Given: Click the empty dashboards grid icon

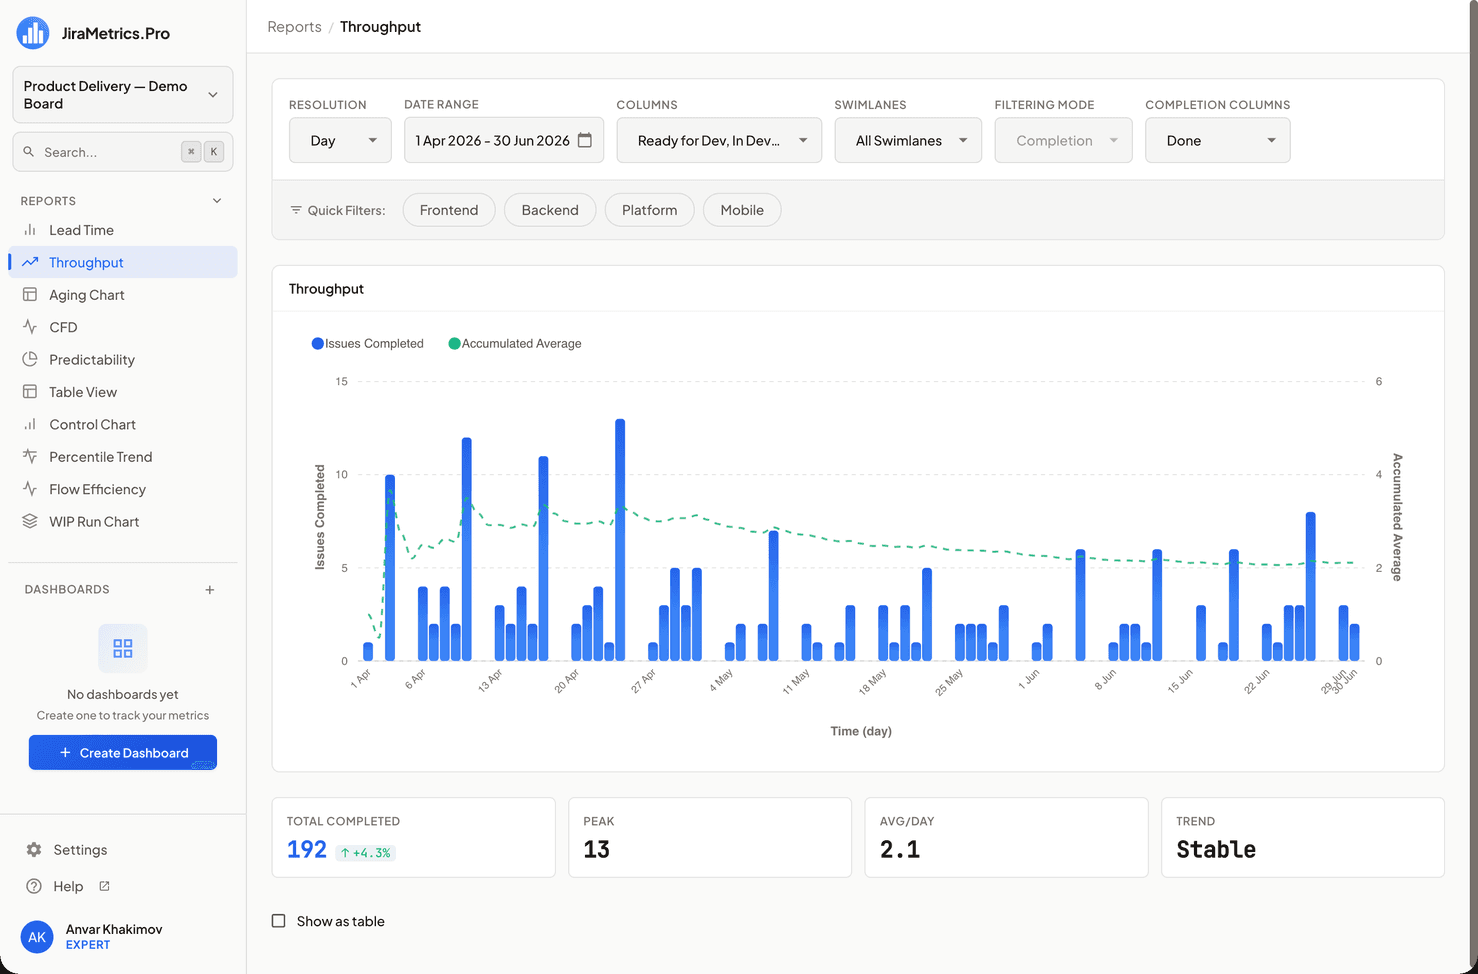Looking at the screenshot, I should [x=123, y=648].
